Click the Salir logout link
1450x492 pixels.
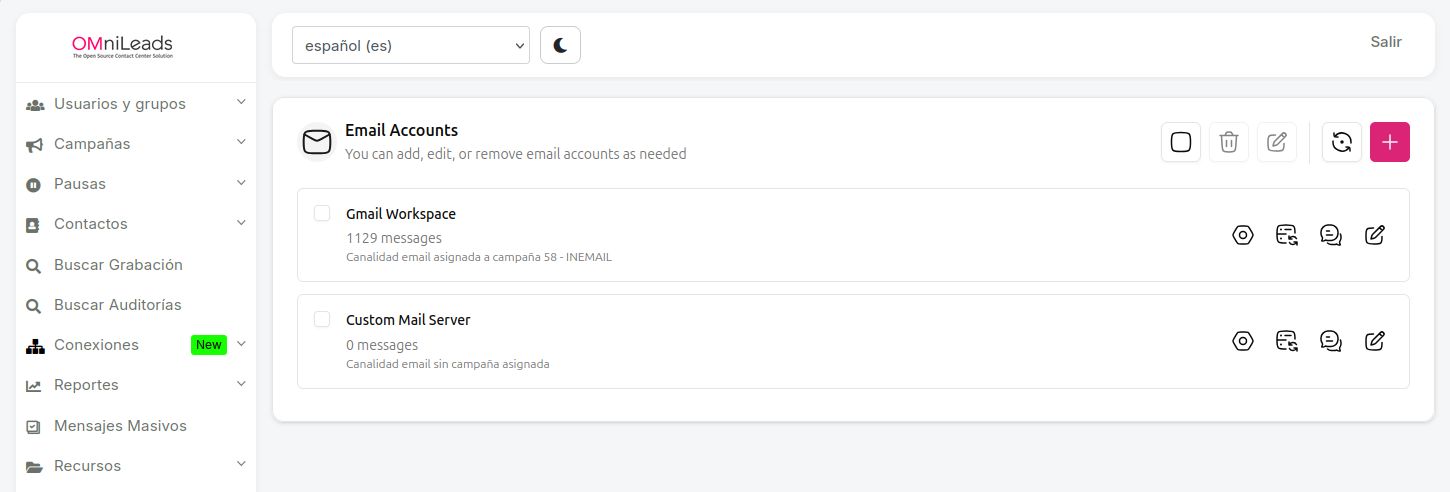[x=1386, y=42]
